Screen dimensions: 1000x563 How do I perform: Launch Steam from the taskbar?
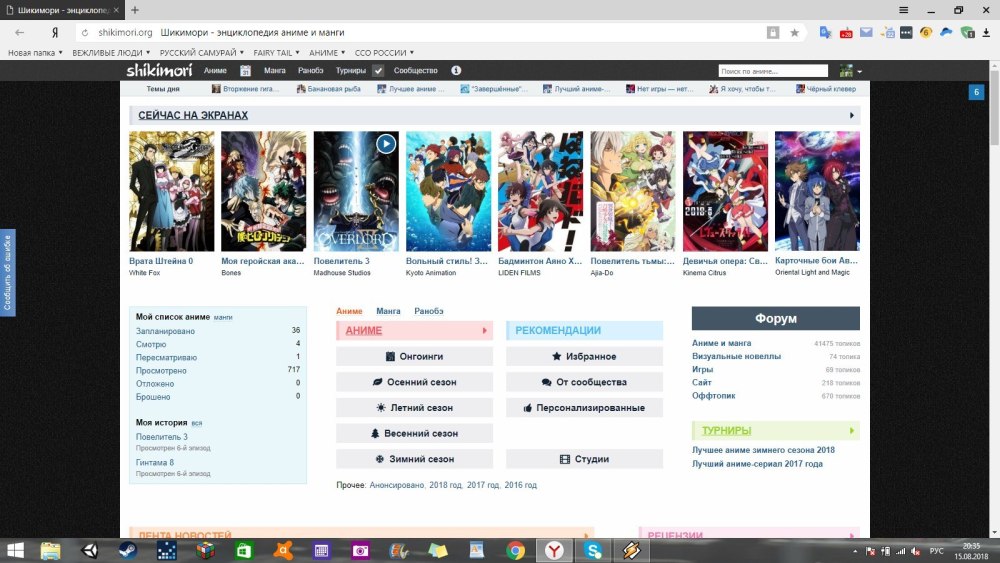tap(128, 550)
